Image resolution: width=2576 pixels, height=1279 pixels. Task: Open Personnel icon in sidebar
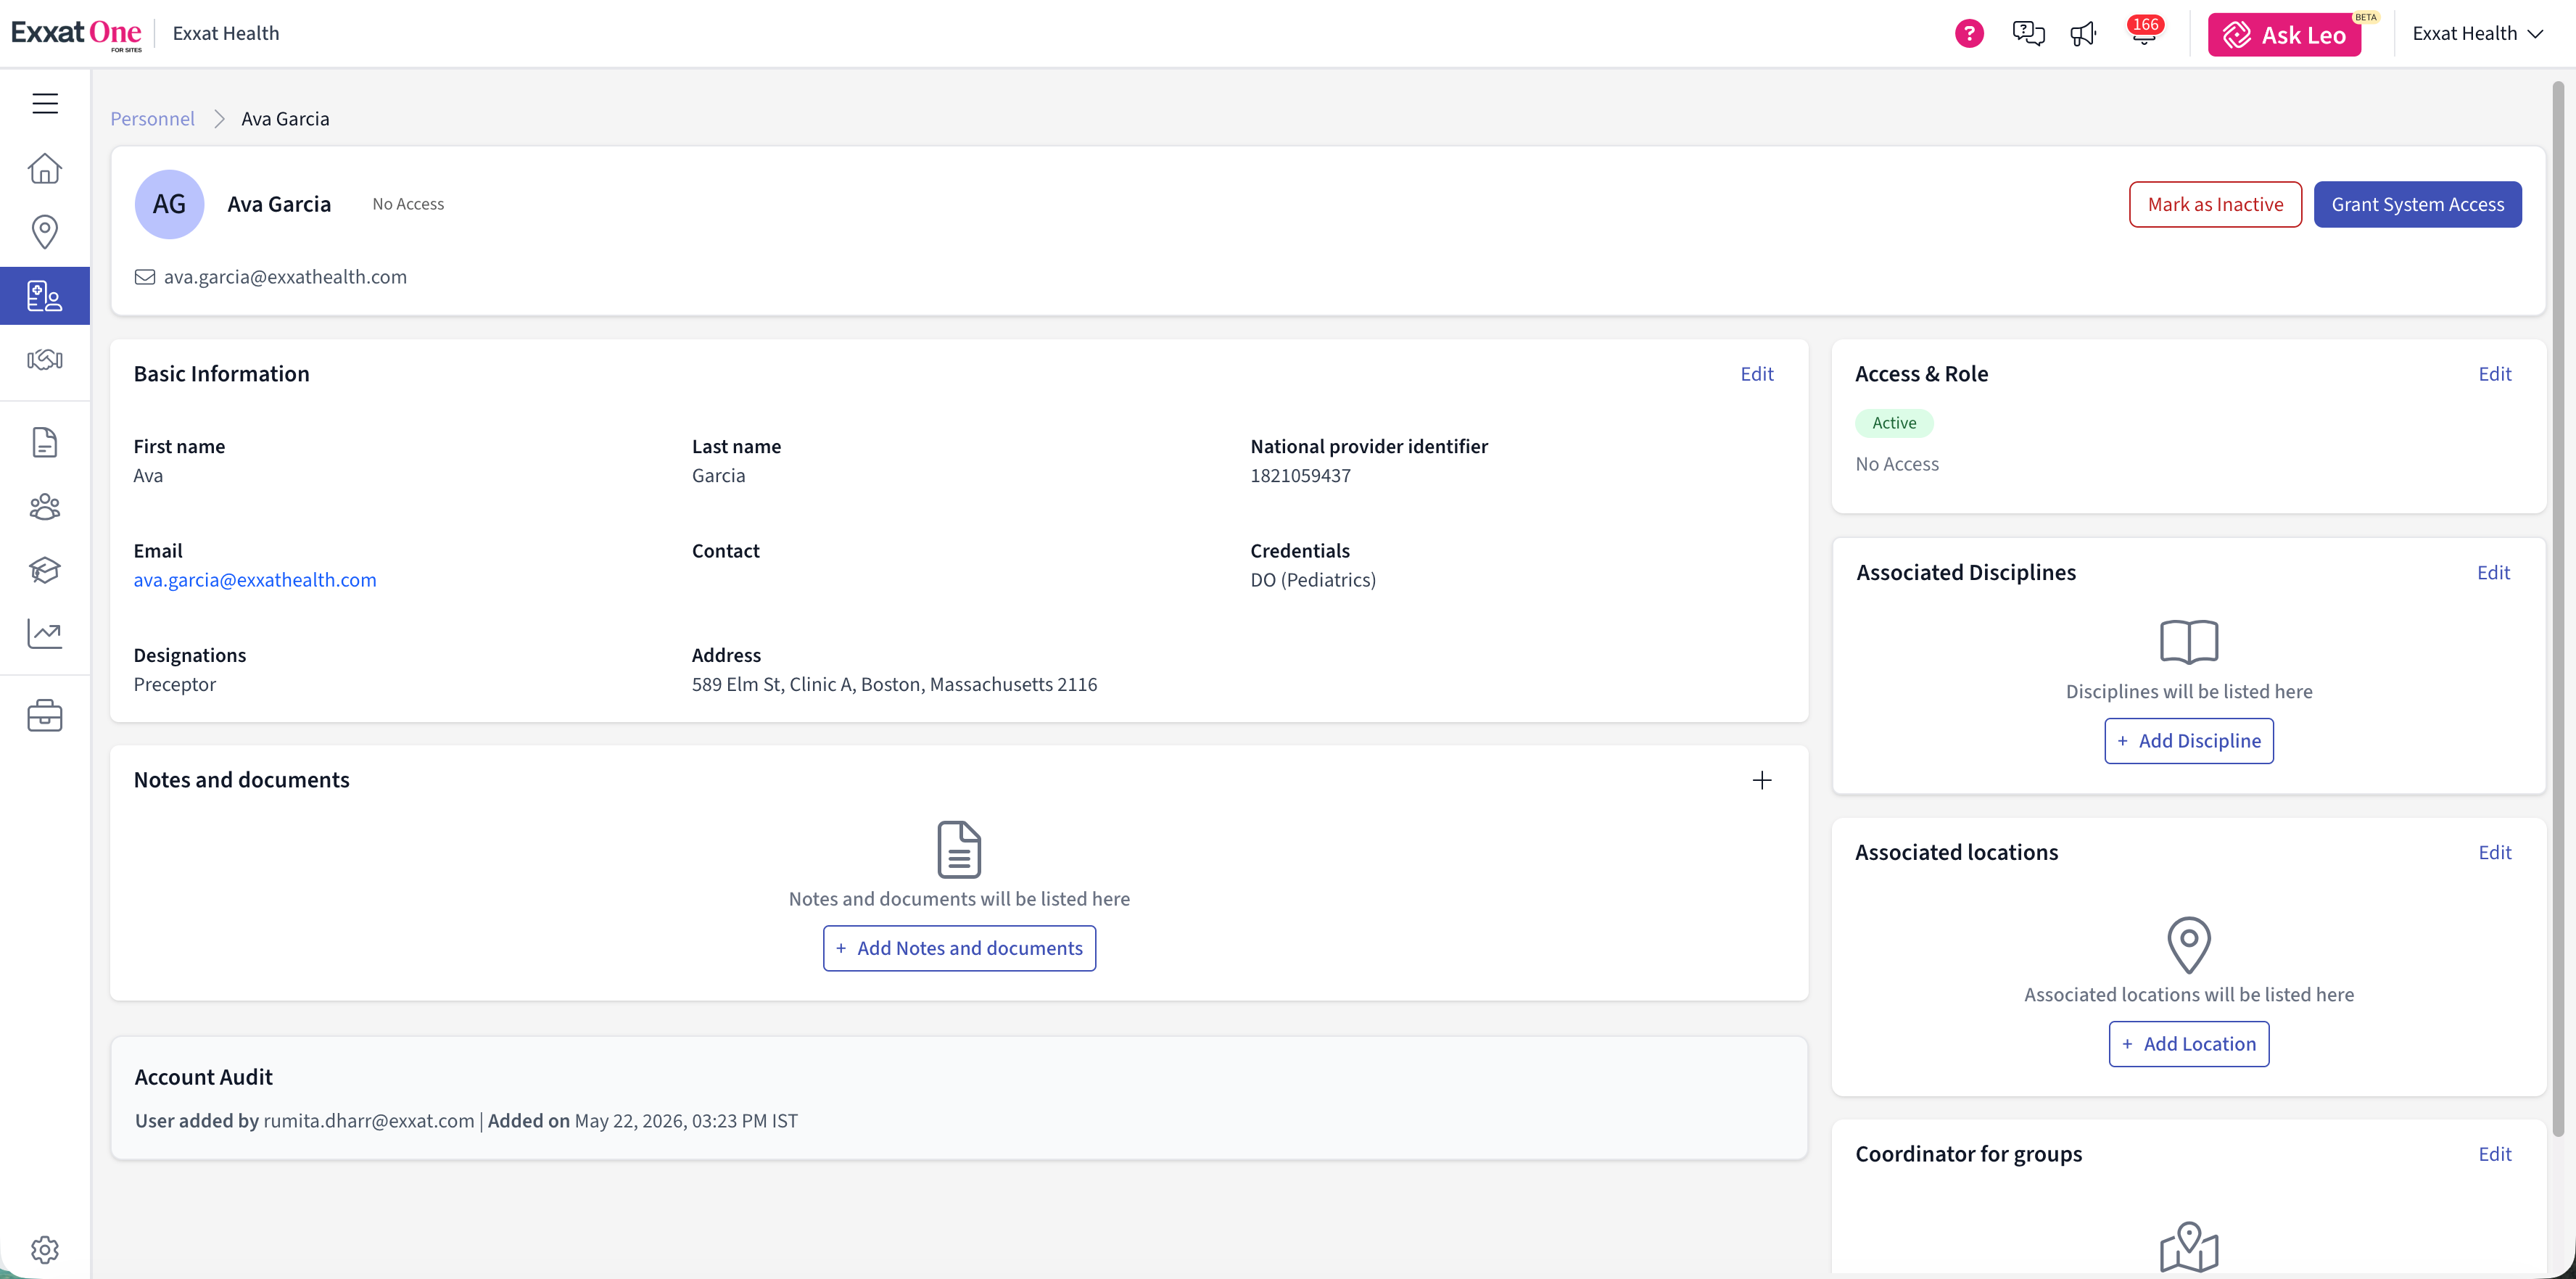[x=45, y=296]
